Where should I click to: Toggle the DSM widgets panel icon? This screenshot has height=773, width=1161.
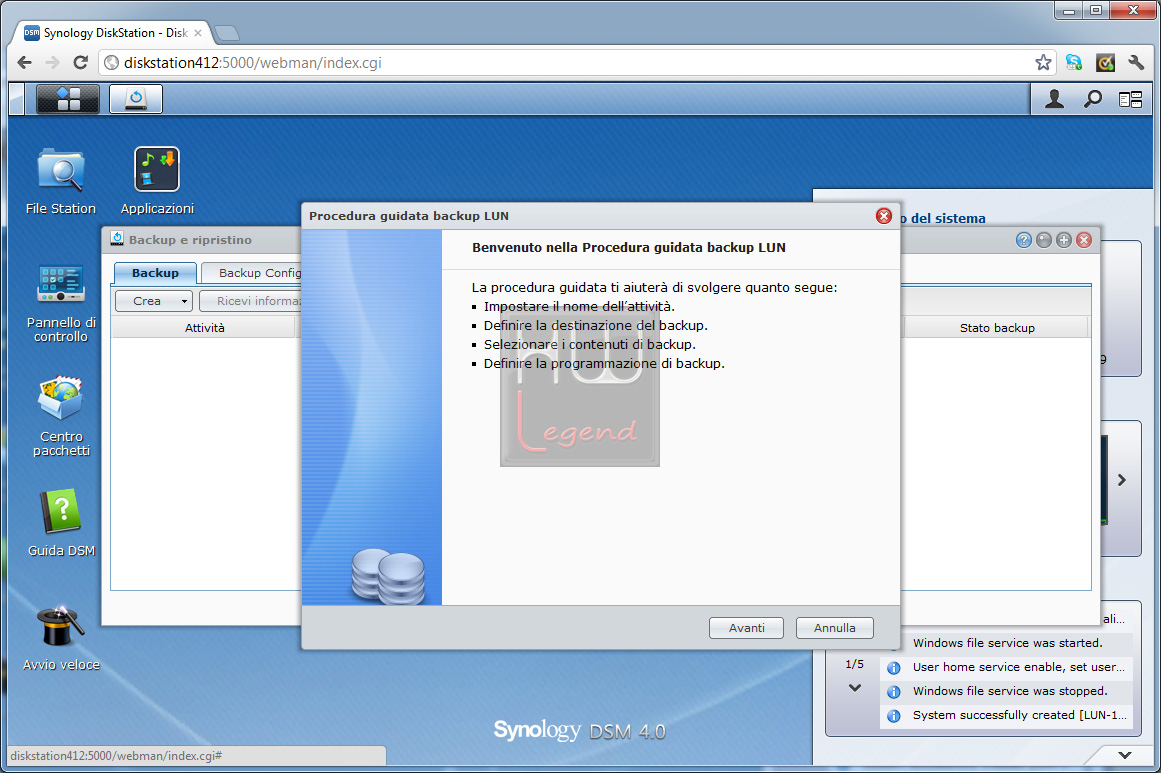(x=1131, y=99)
